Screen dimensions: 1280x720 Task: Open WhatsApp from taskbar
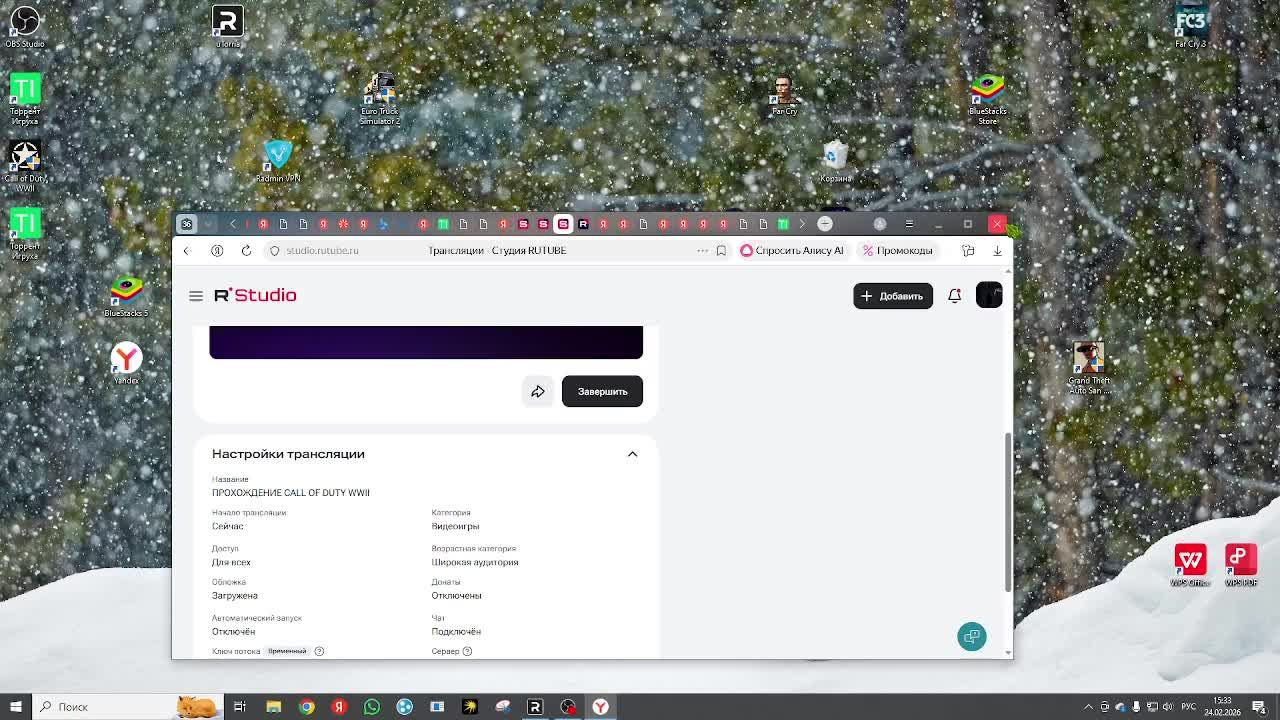(372, 707)
